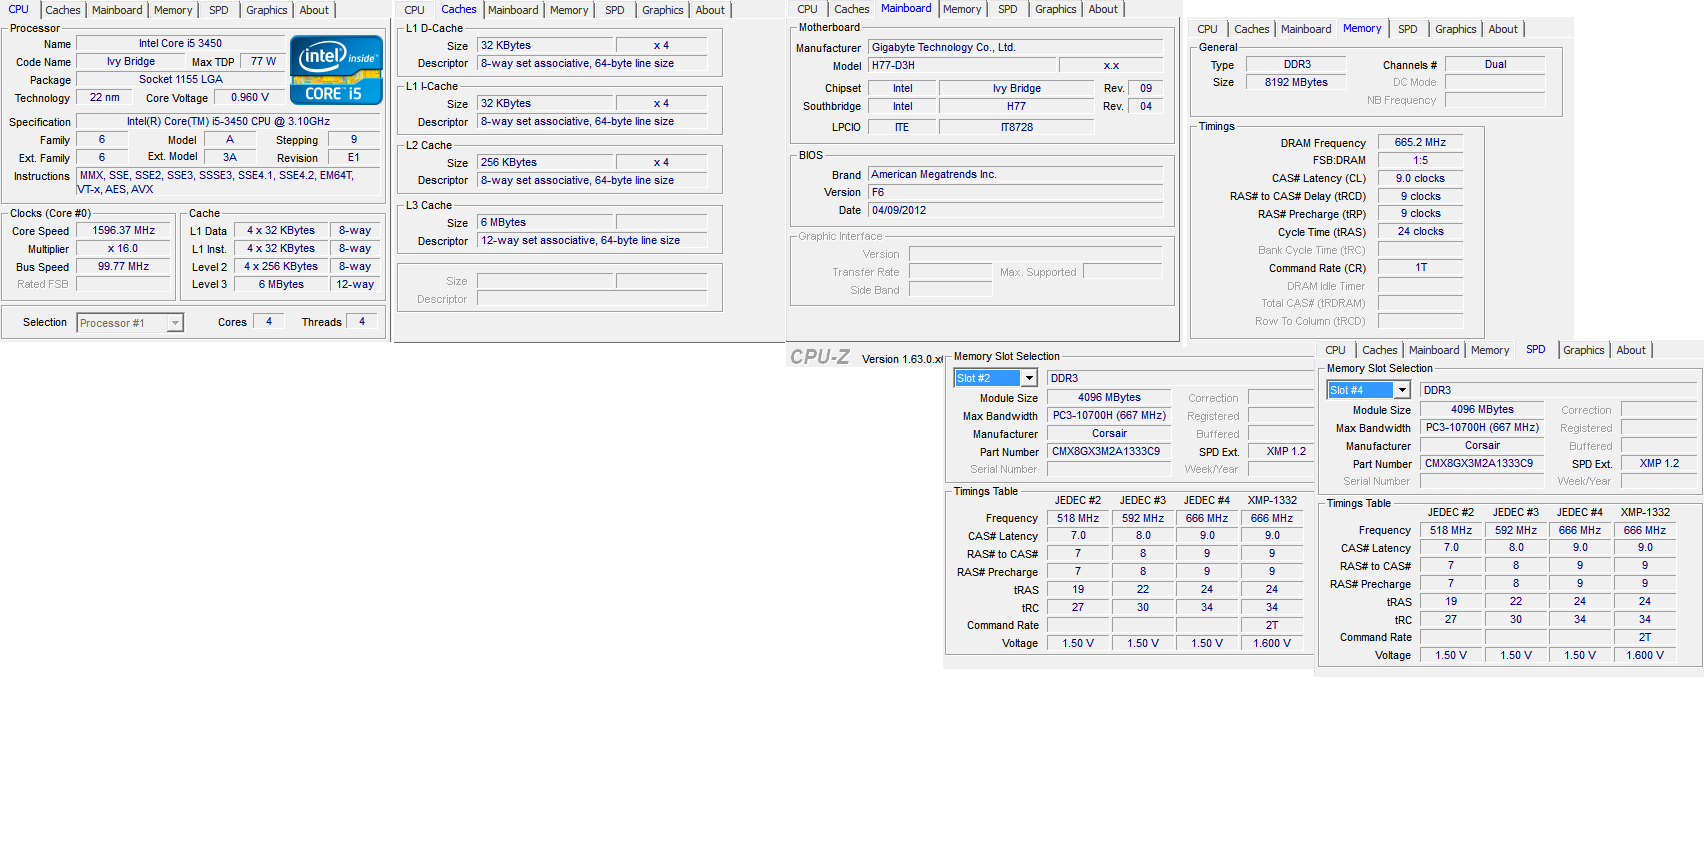Open Mainboard tab in the Processor panel
The image size is (1704, 857).
(117, 10)
